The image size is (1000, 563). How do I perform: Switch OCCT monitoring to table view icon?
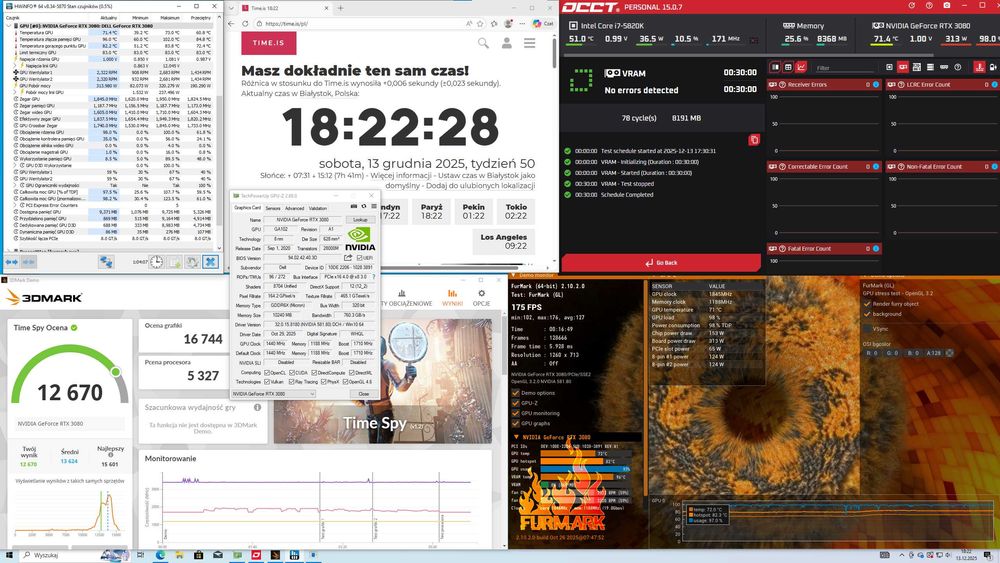click(x=788, y=67)
